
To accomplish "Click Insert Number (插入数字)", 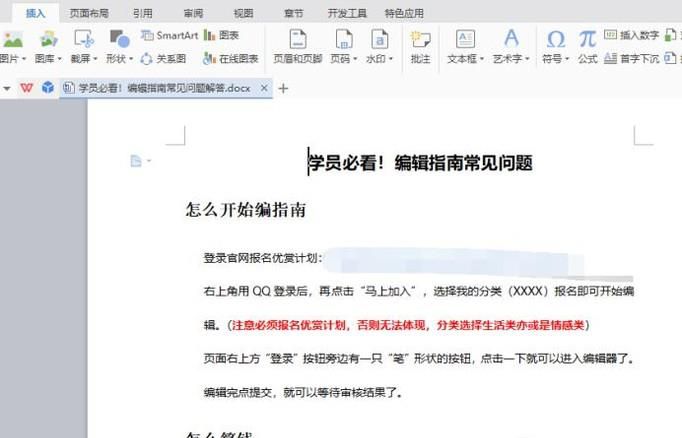I will click(x=632, y=35).
